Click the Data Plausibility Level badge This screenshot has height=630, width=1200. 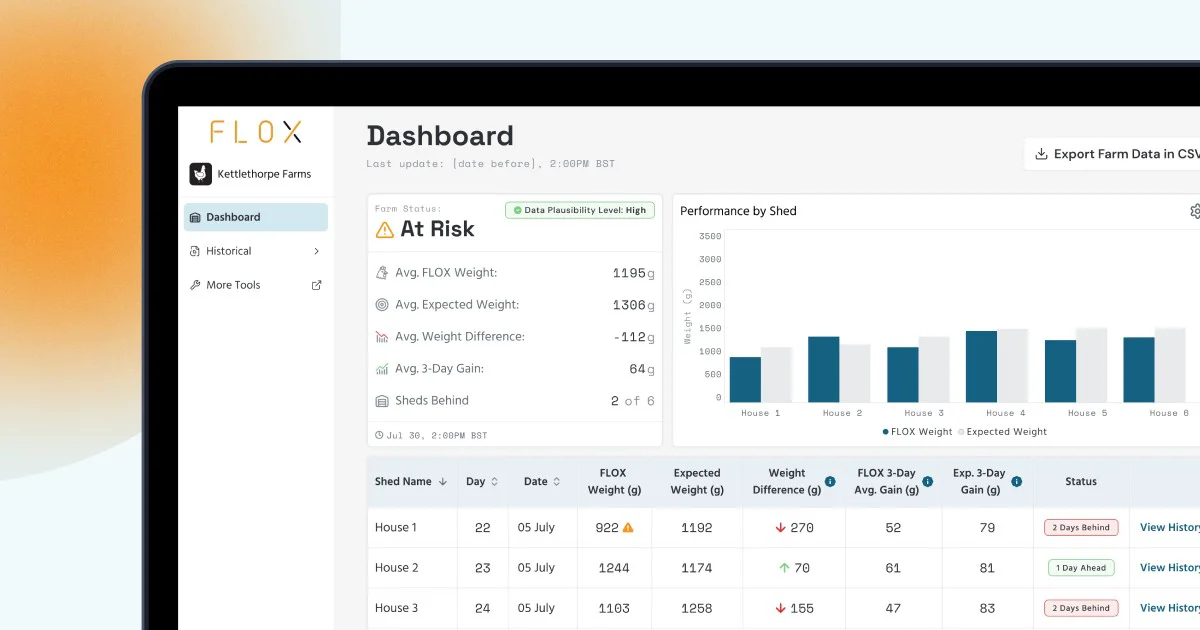click(580, 210)
